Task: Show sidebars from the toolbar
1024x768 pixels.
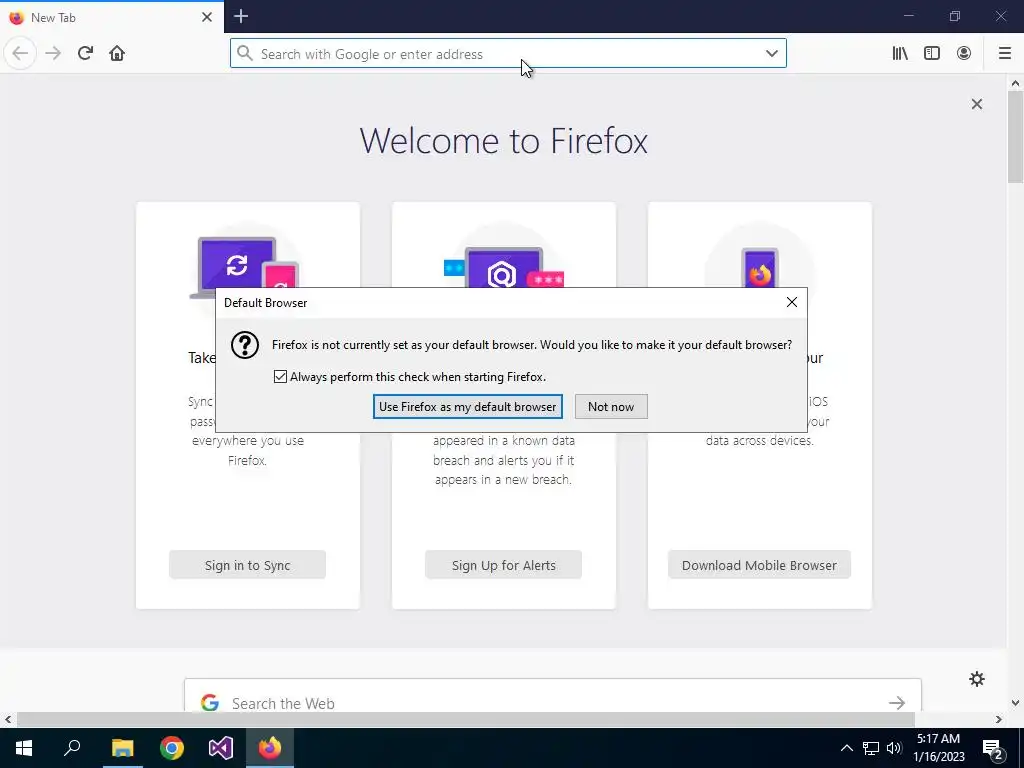Action: (932, 54)
